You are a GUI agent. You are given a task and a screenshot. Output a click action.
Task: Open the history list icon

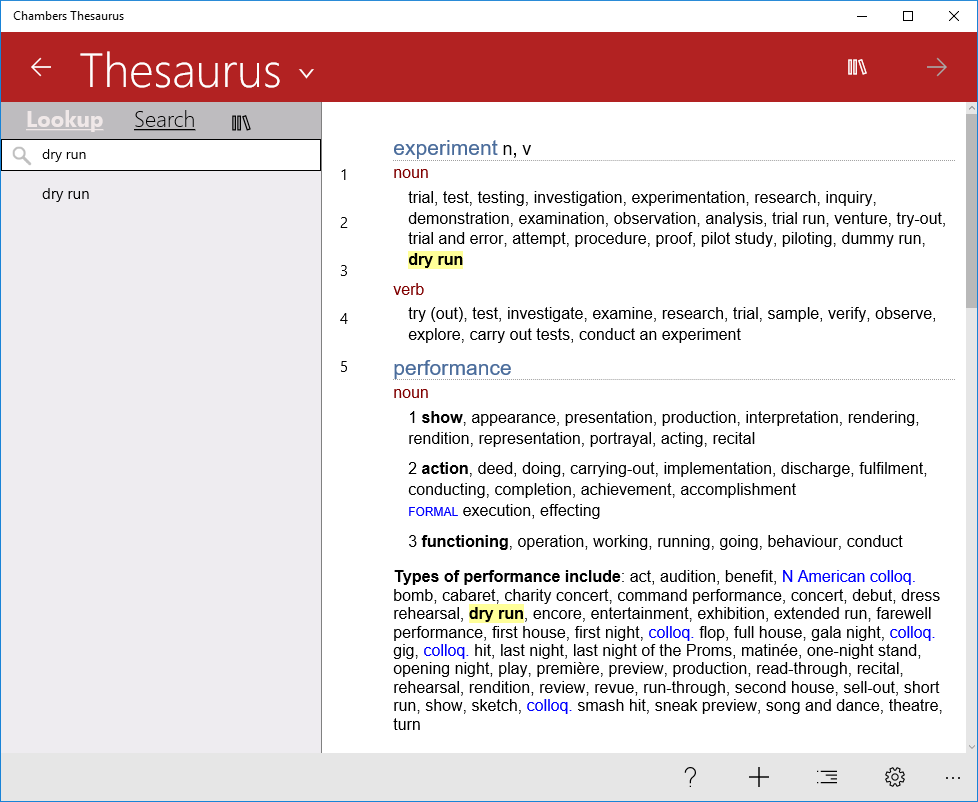[x=826, y=777]
